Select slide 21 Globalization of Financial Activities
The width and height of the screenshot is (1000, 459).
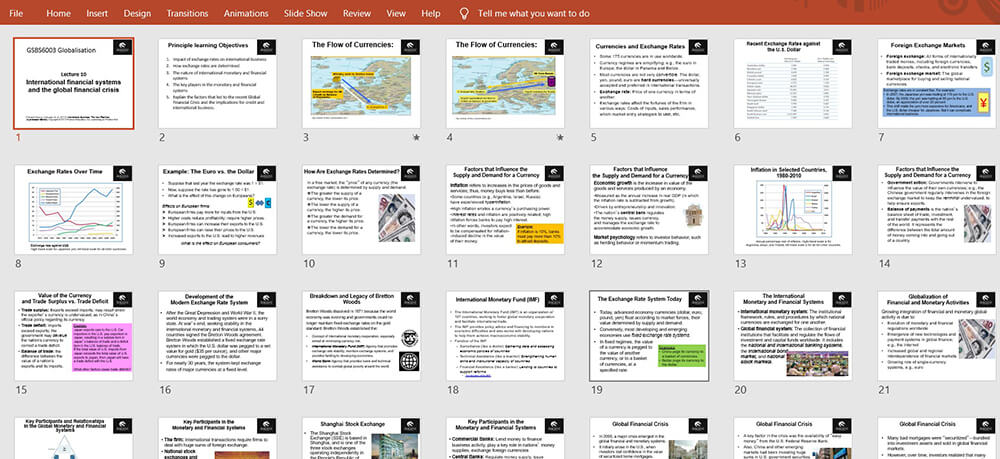coord(937,336)
